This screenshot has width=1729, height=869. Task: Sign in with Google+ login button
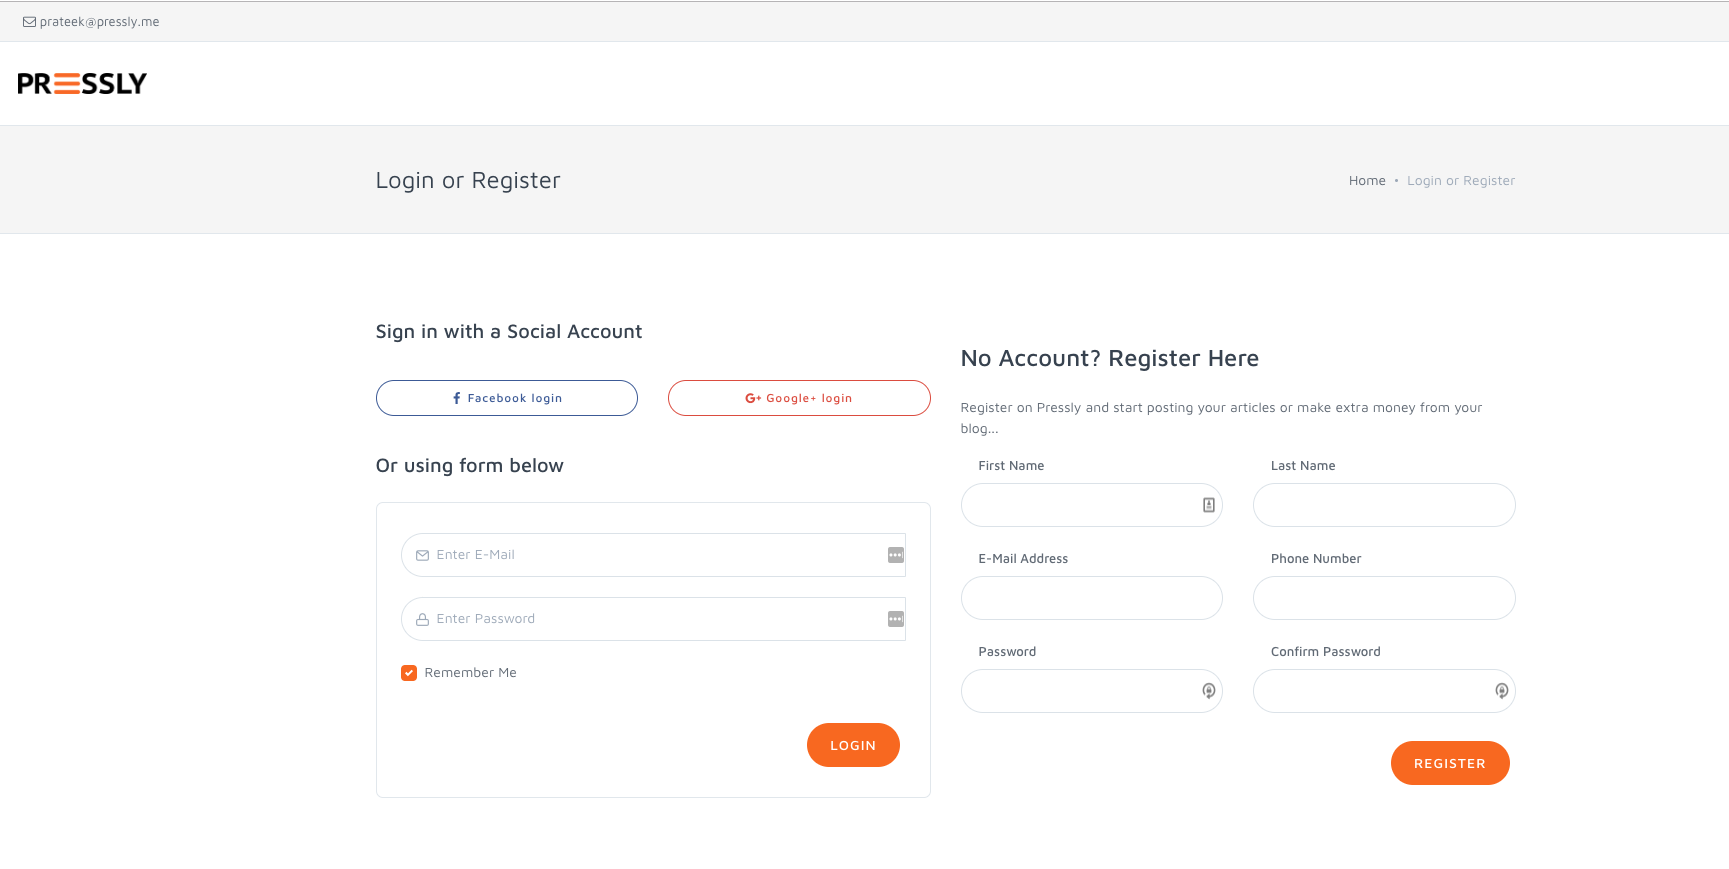[x=798, y=398]
